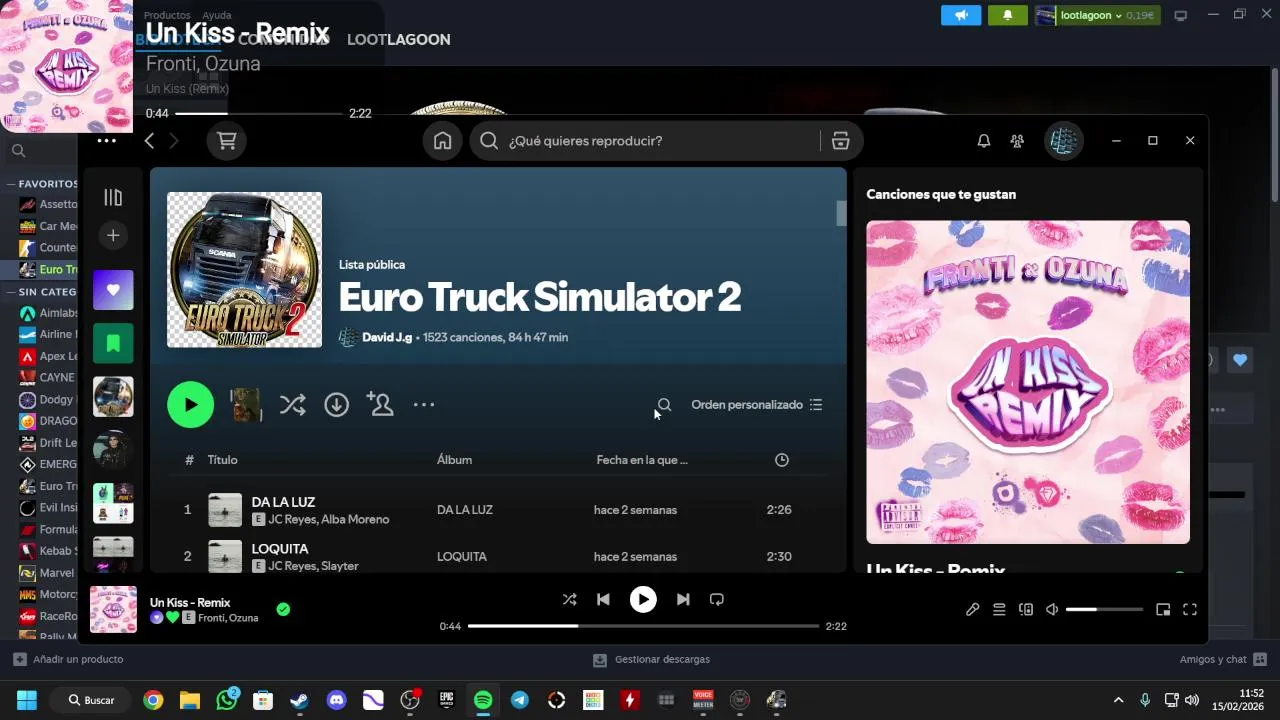Screen dimensions: 1280x720
Task: Open Gestionar descargas in Steam
Action: [651, 659]
